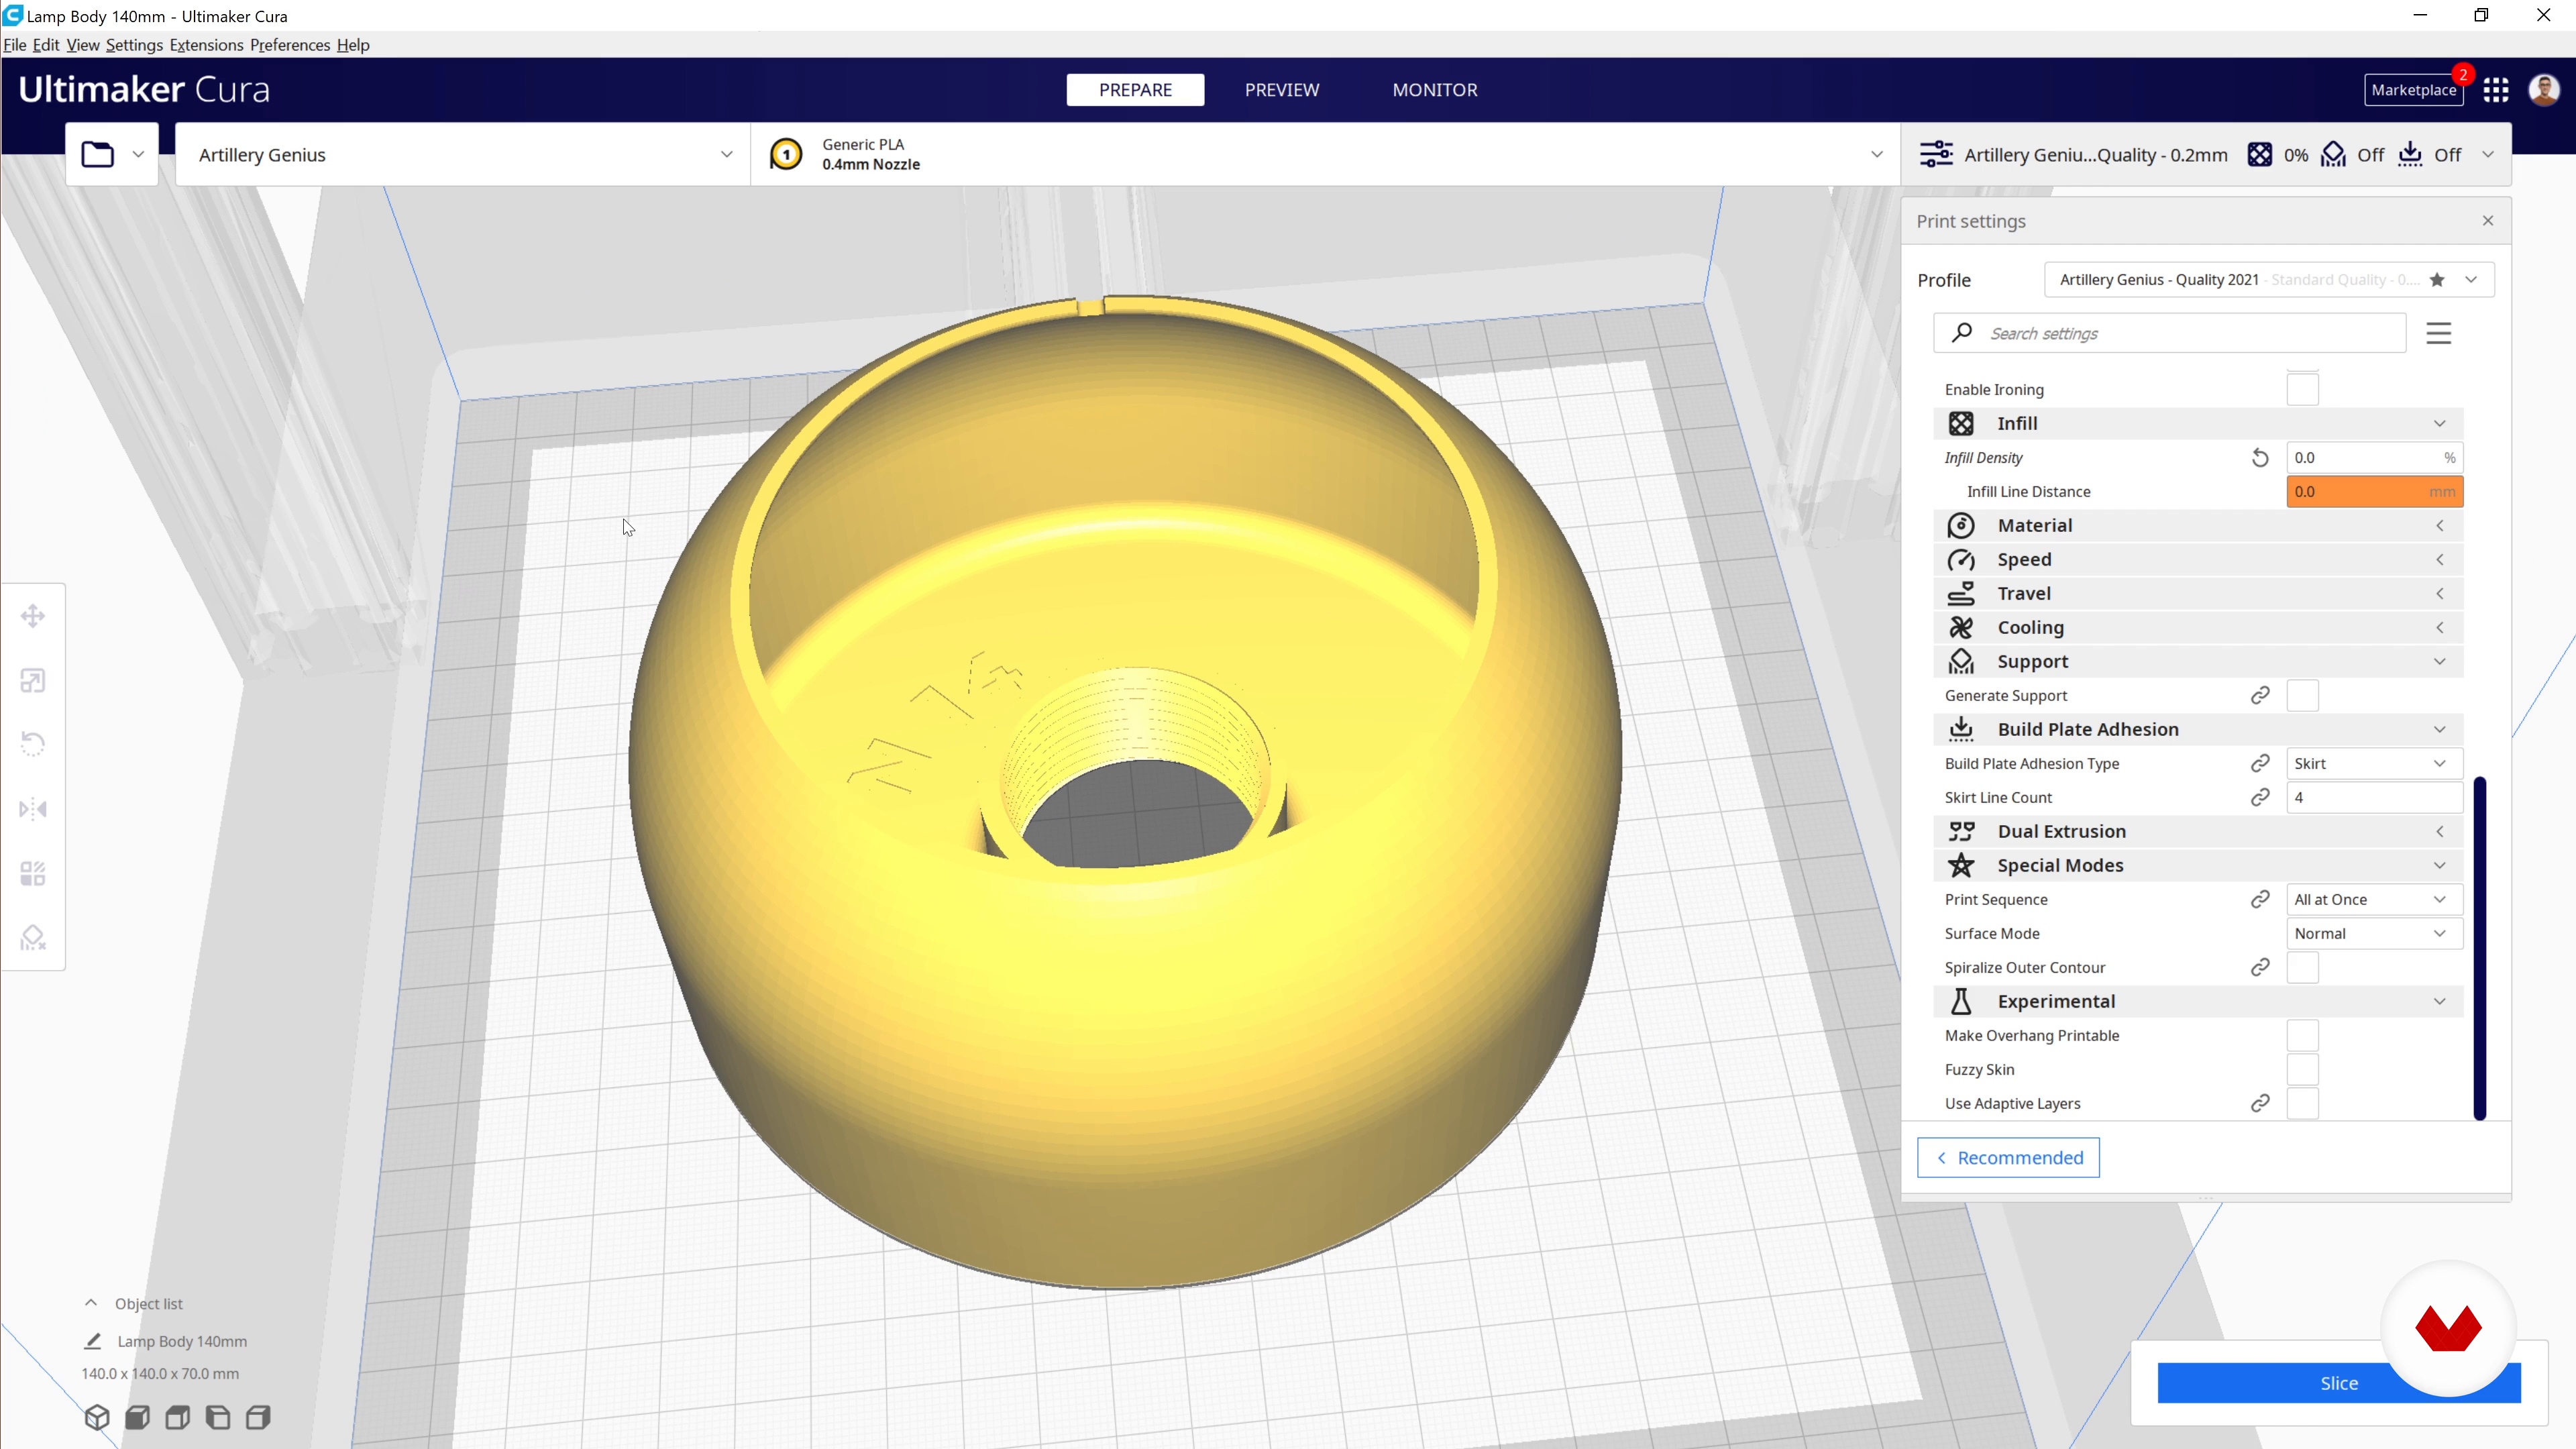Click the Infill Density input field
Screen dimensions: 2576x1449
(2374, 458)
